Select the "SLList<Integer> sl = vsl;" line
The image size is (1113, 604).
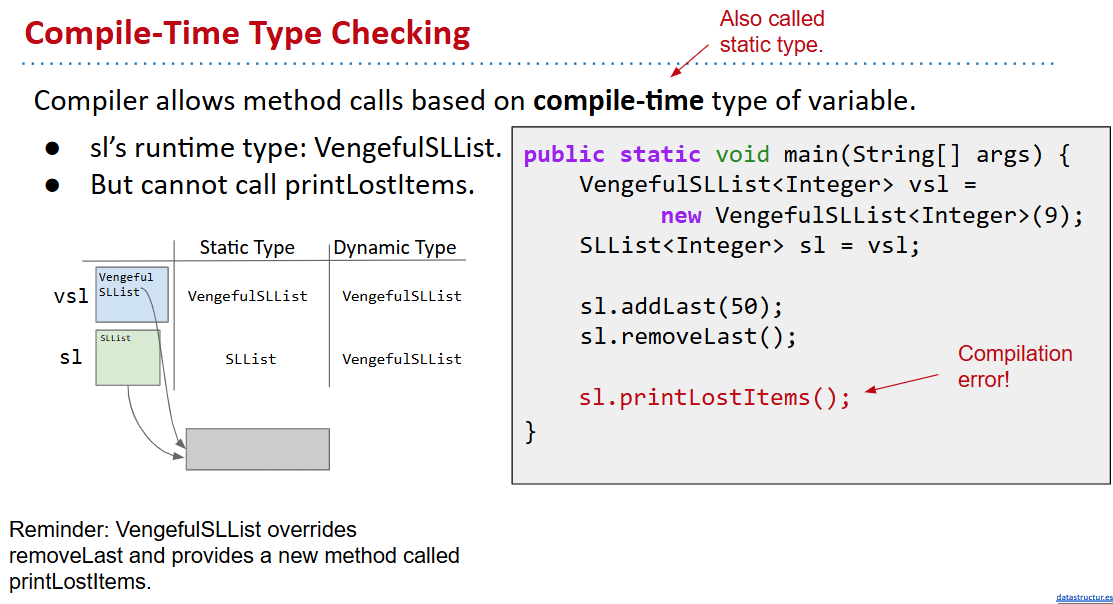[x=749, y=246]
